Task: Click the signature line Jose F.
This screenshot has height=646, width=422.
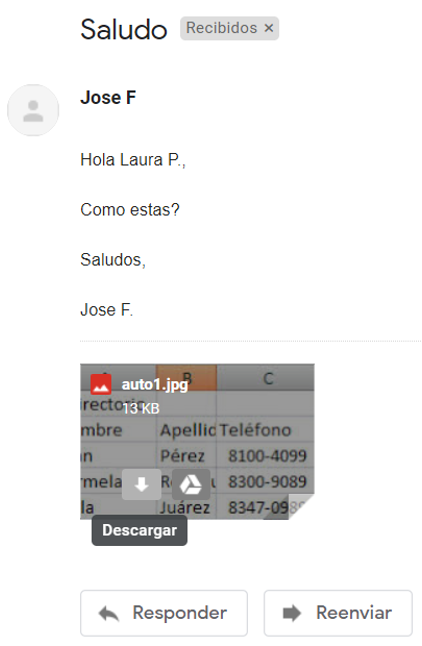Action: coord(106,310)
